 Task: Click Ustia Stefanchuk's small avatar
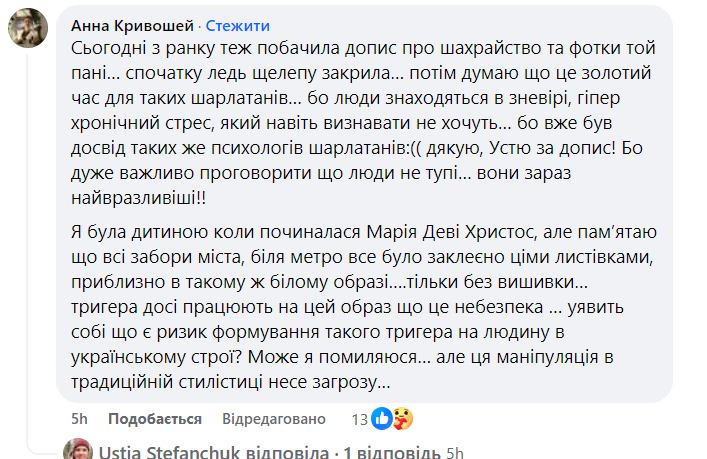point(77,452)
